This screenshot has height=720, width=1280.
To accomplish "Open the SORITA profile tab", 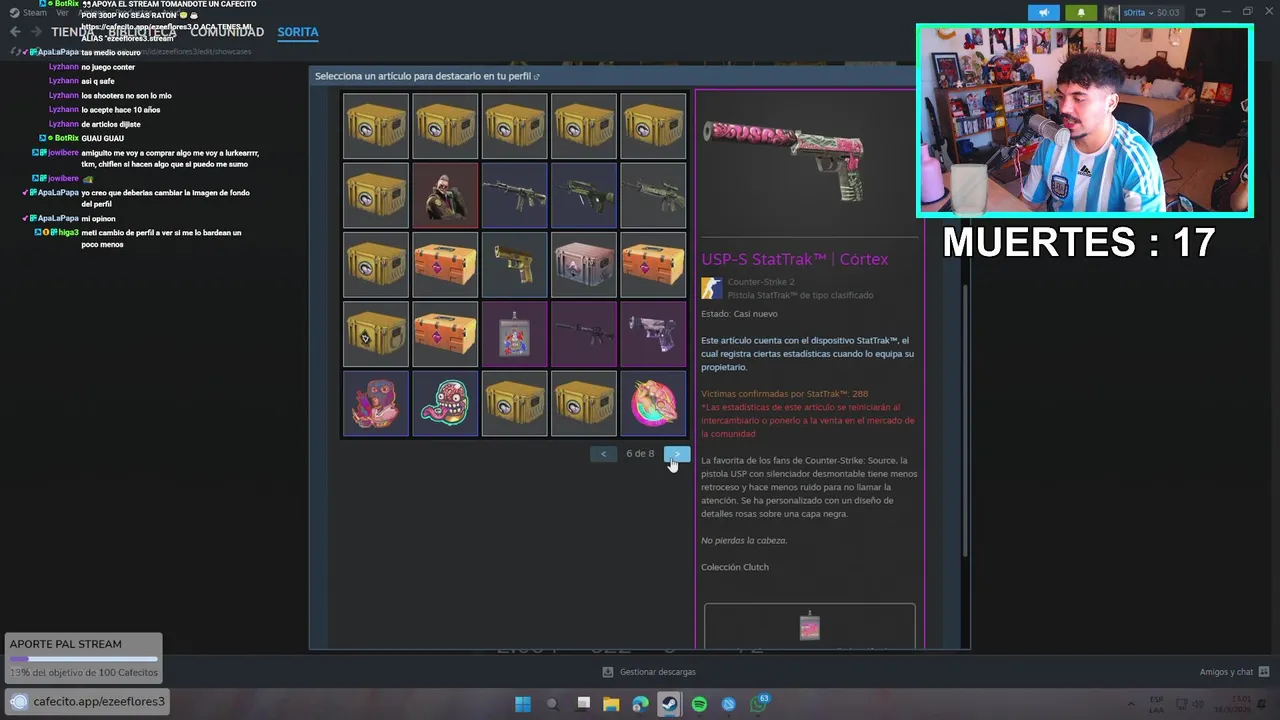I will tap(298, 32).
